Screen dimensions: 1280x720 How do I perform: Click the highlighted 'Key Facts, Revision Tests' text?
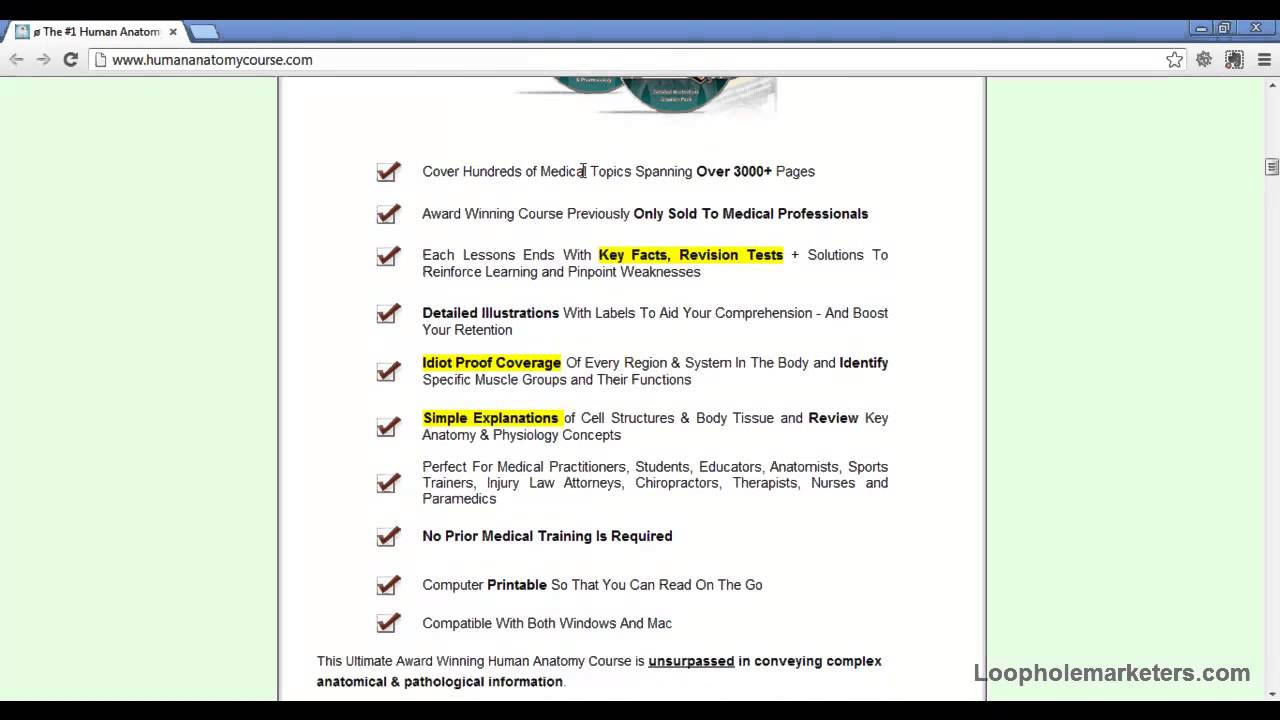pos(691,255)
